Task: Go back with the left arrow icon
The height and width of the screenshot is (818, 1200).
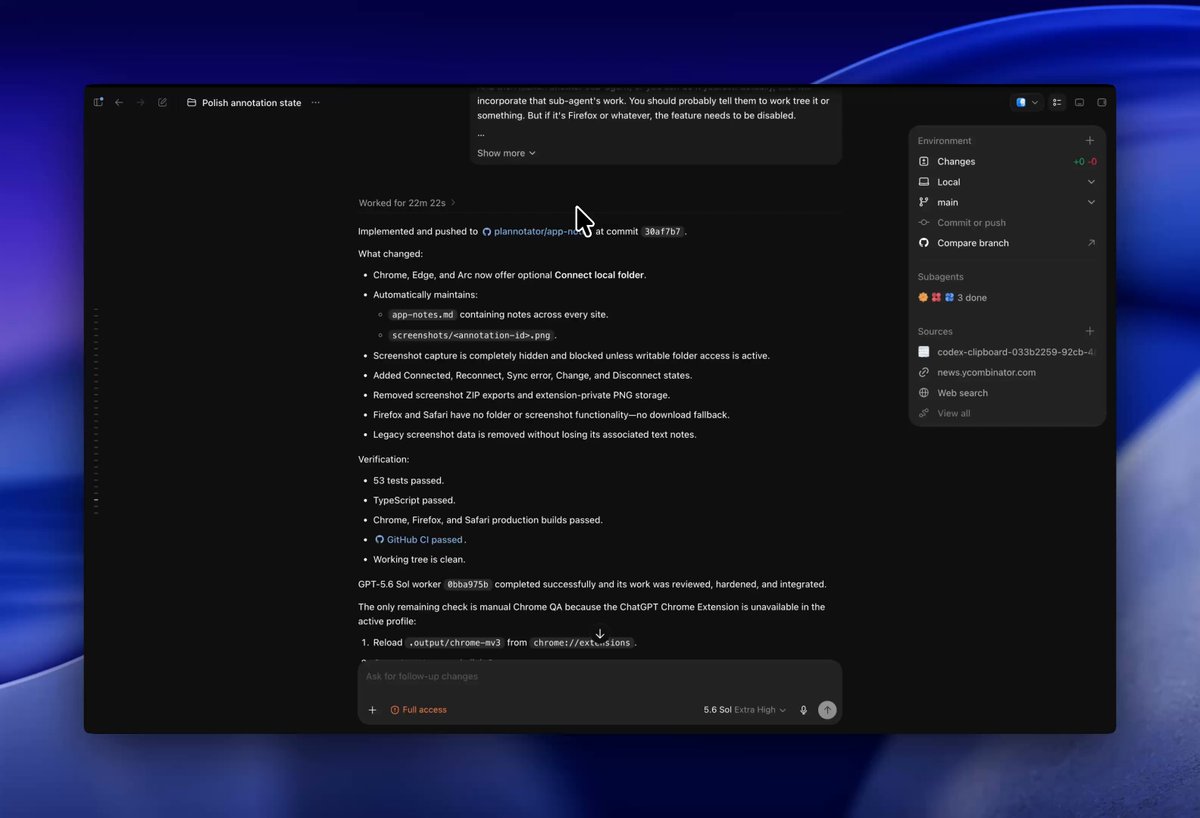Action: pos(119,102)
